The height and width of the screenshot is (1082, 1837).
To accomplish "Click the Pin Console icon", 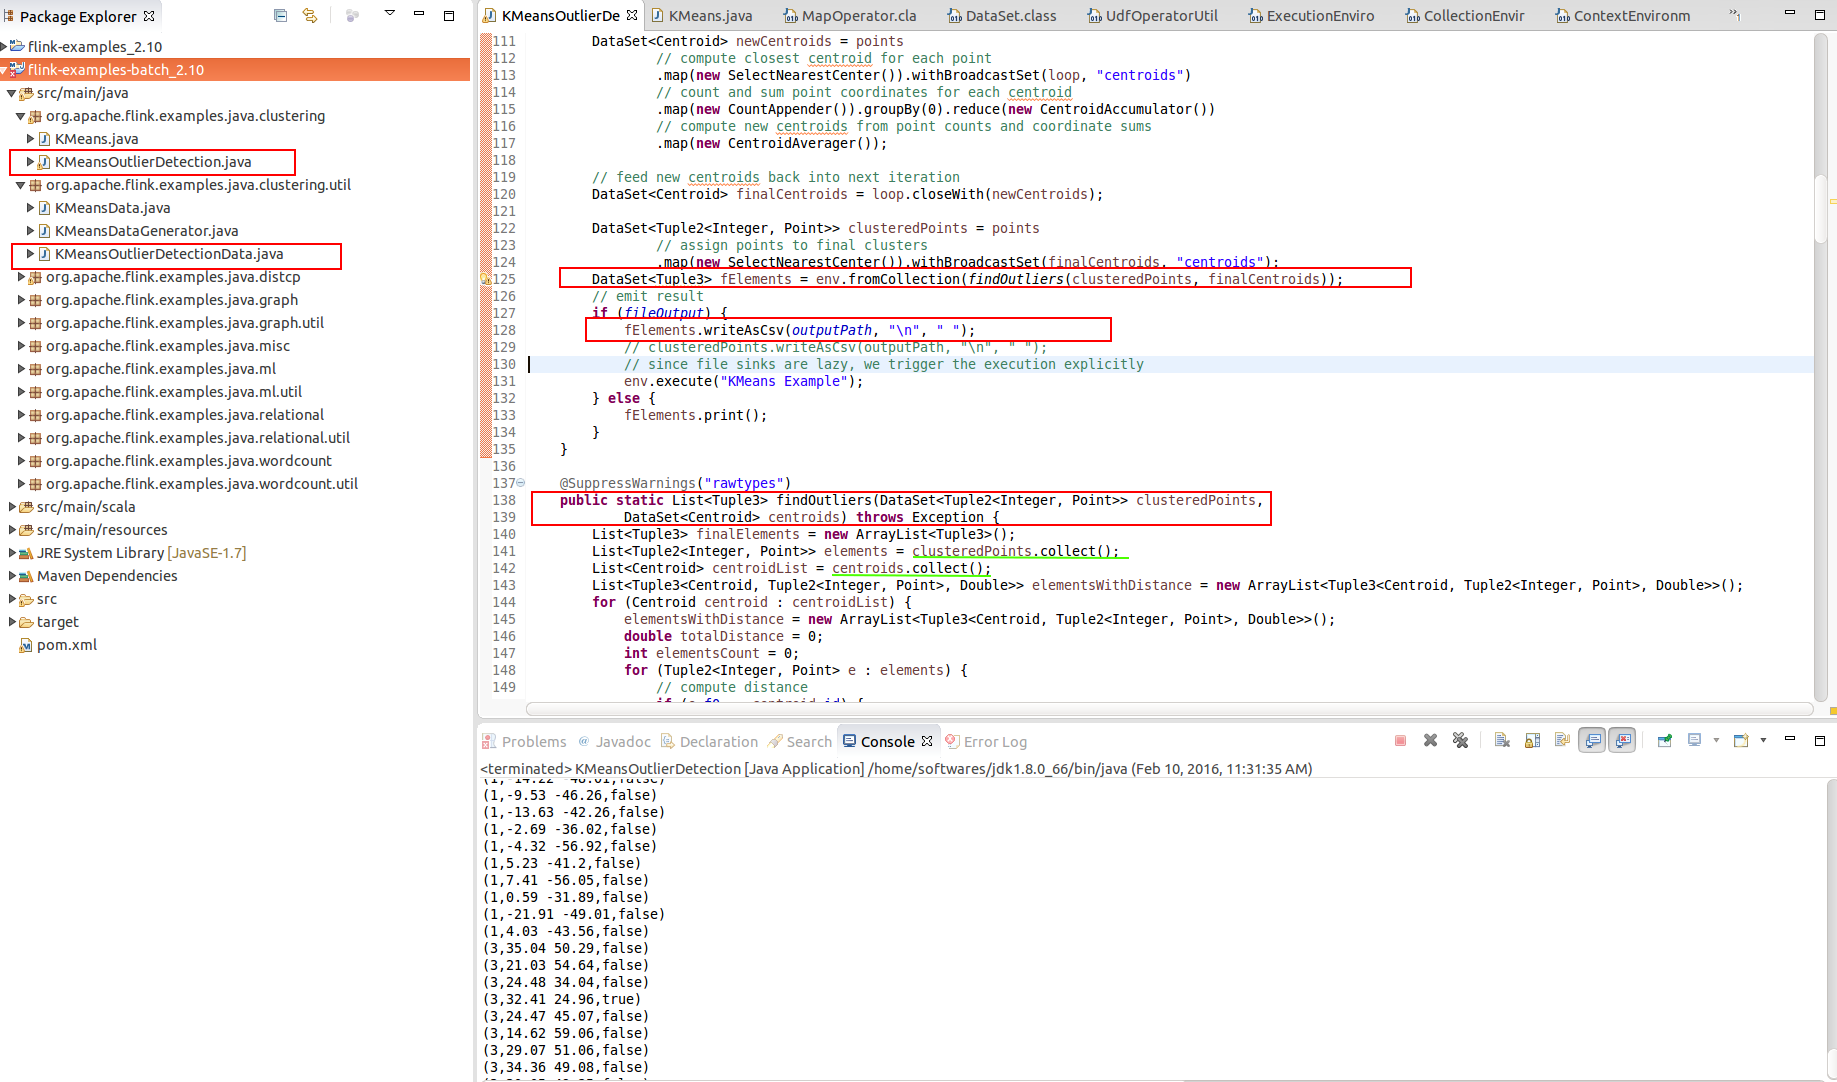I will (x=1664, y=741).
